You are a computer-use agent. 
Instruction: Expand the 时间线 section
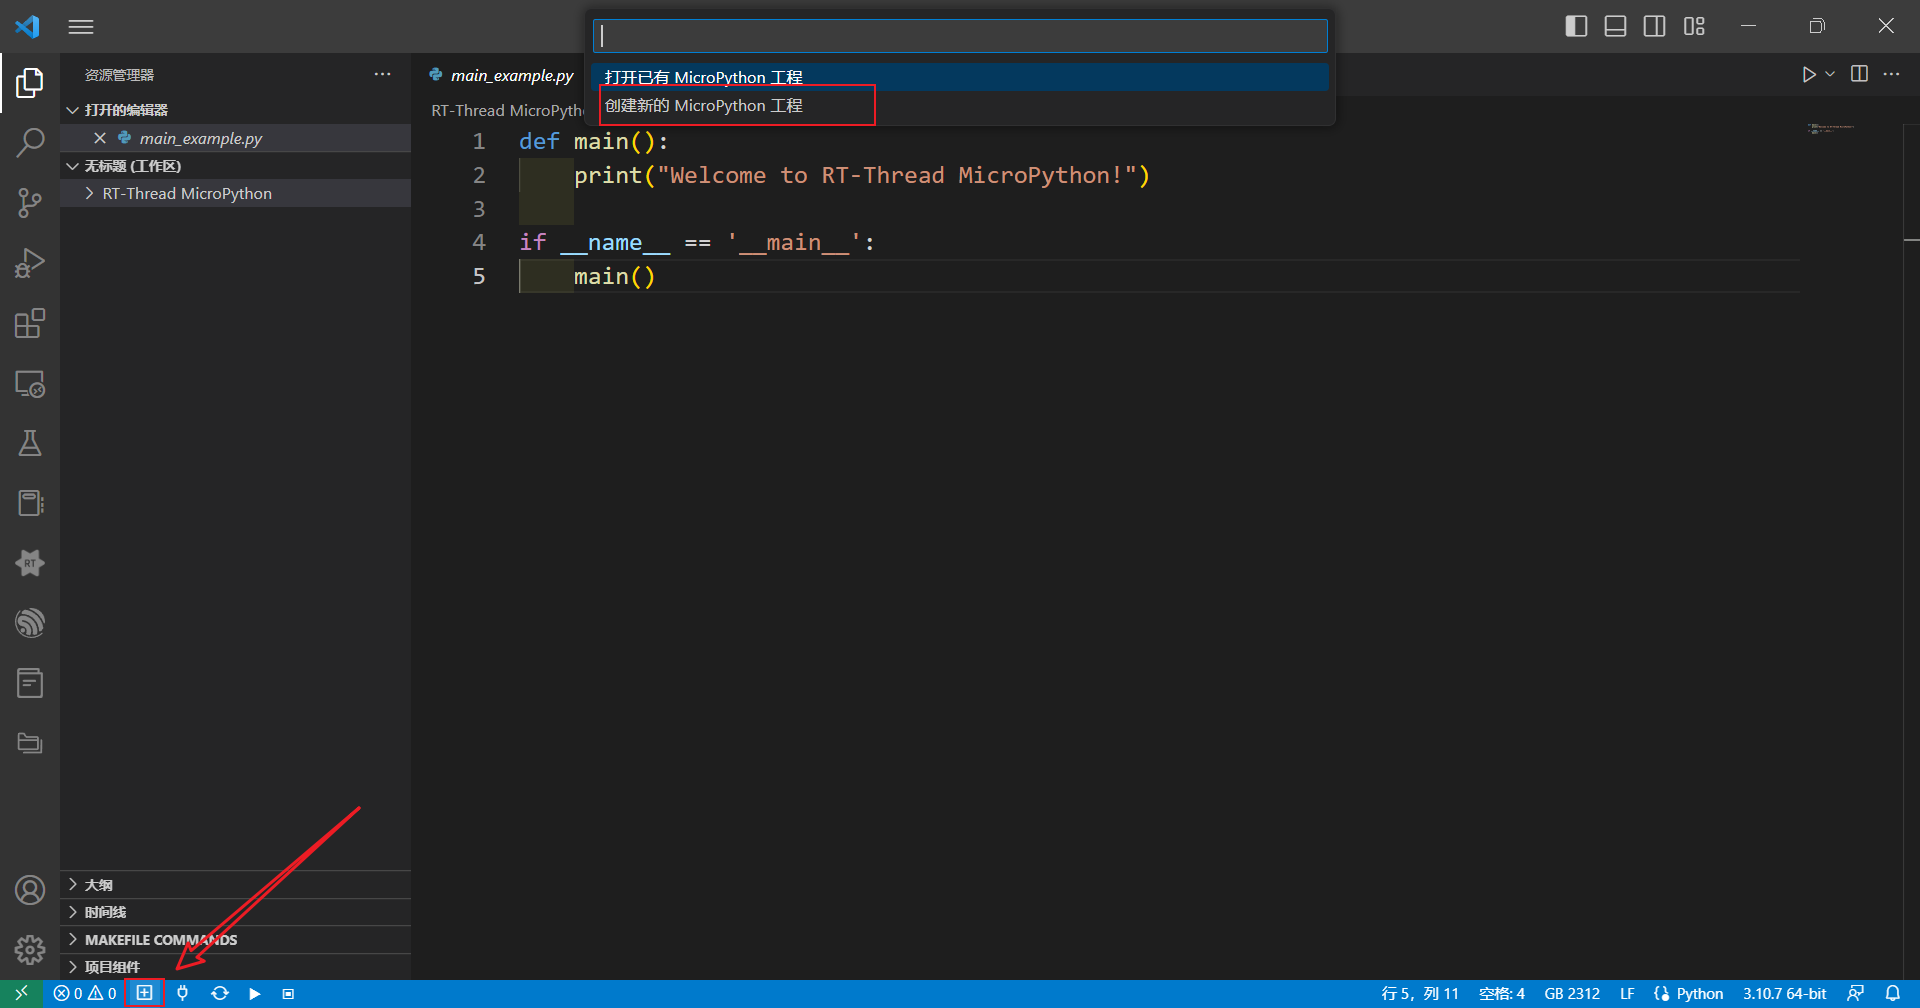coord(235,912)
